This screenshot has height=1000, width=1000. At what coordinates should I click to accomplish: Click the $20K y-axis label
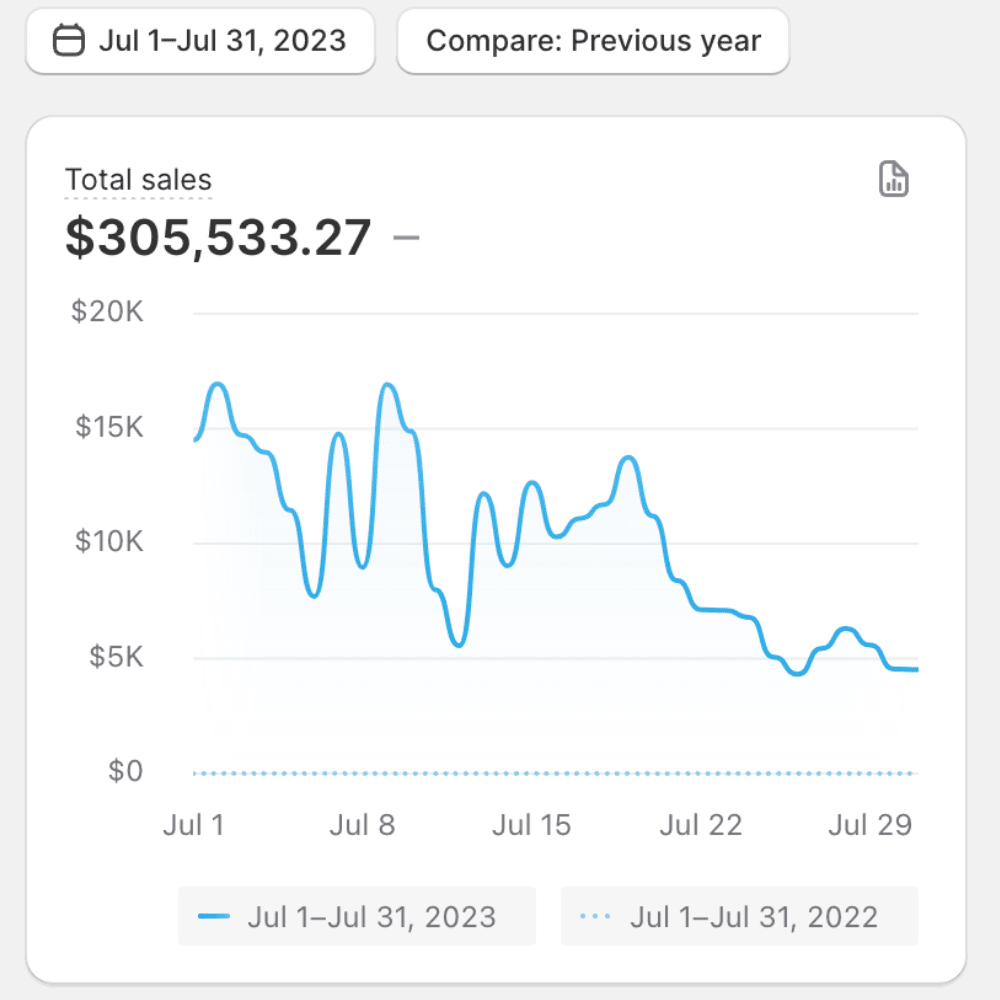pos(108,312)
